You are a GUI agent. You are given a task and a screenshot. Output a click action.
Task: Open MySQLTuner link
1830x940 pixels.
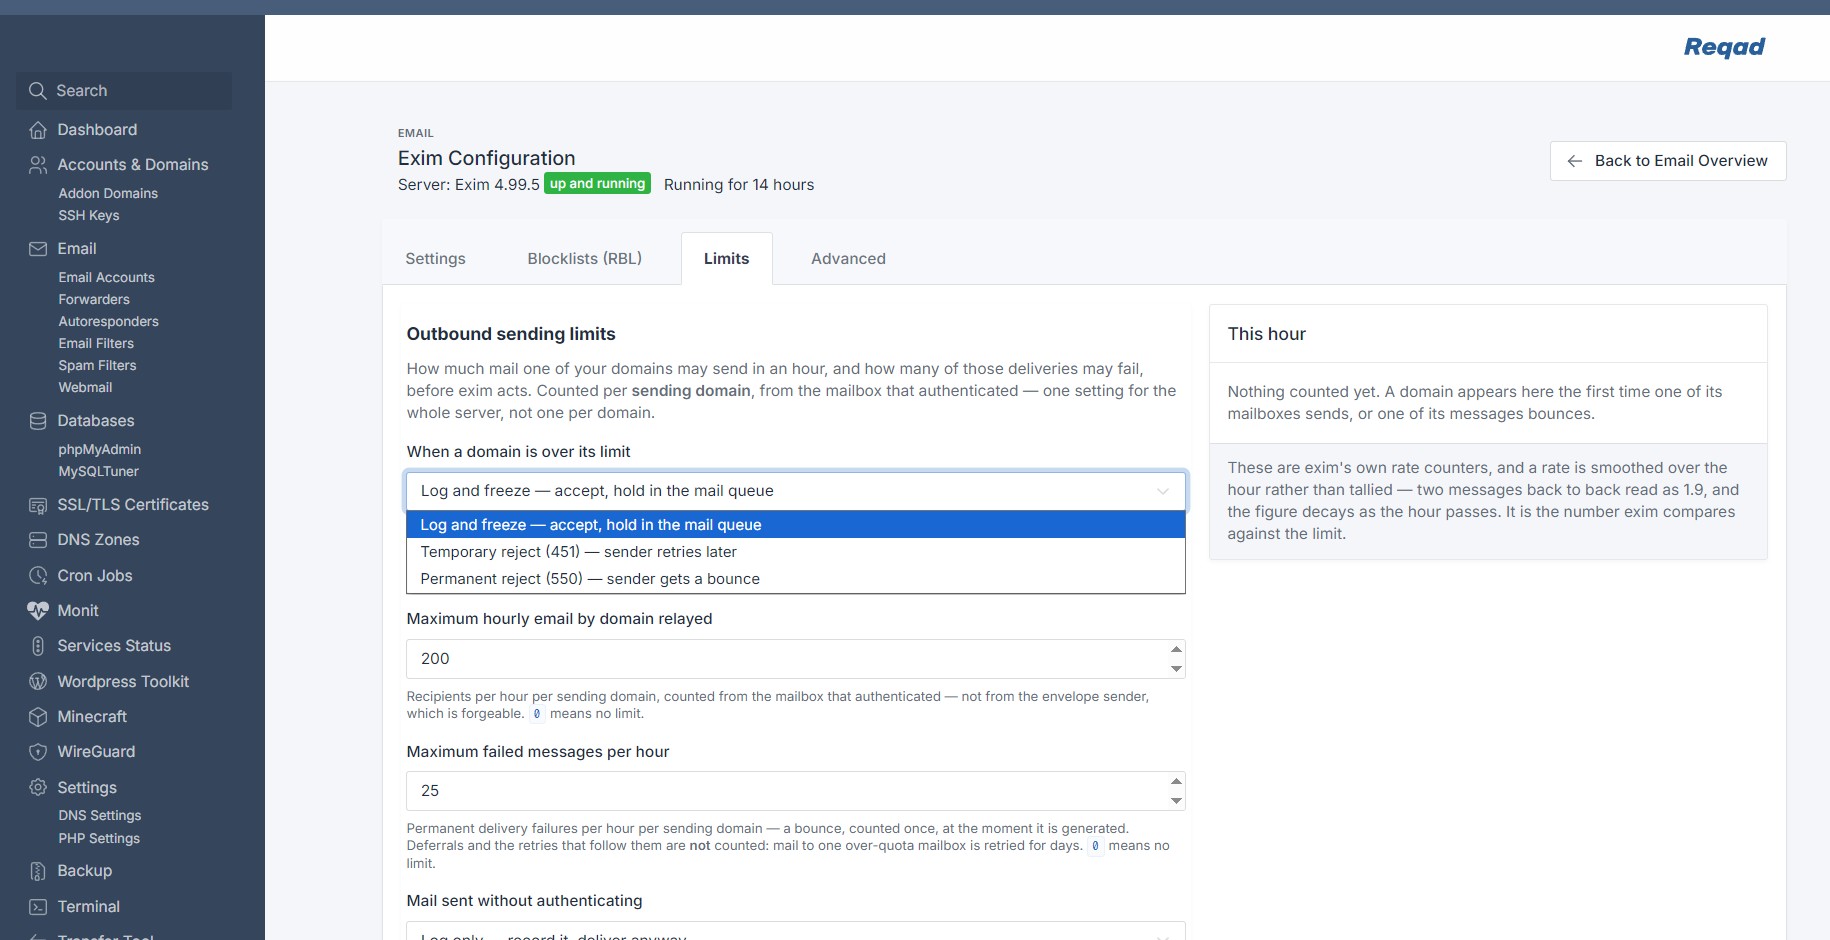click(99, 472)
